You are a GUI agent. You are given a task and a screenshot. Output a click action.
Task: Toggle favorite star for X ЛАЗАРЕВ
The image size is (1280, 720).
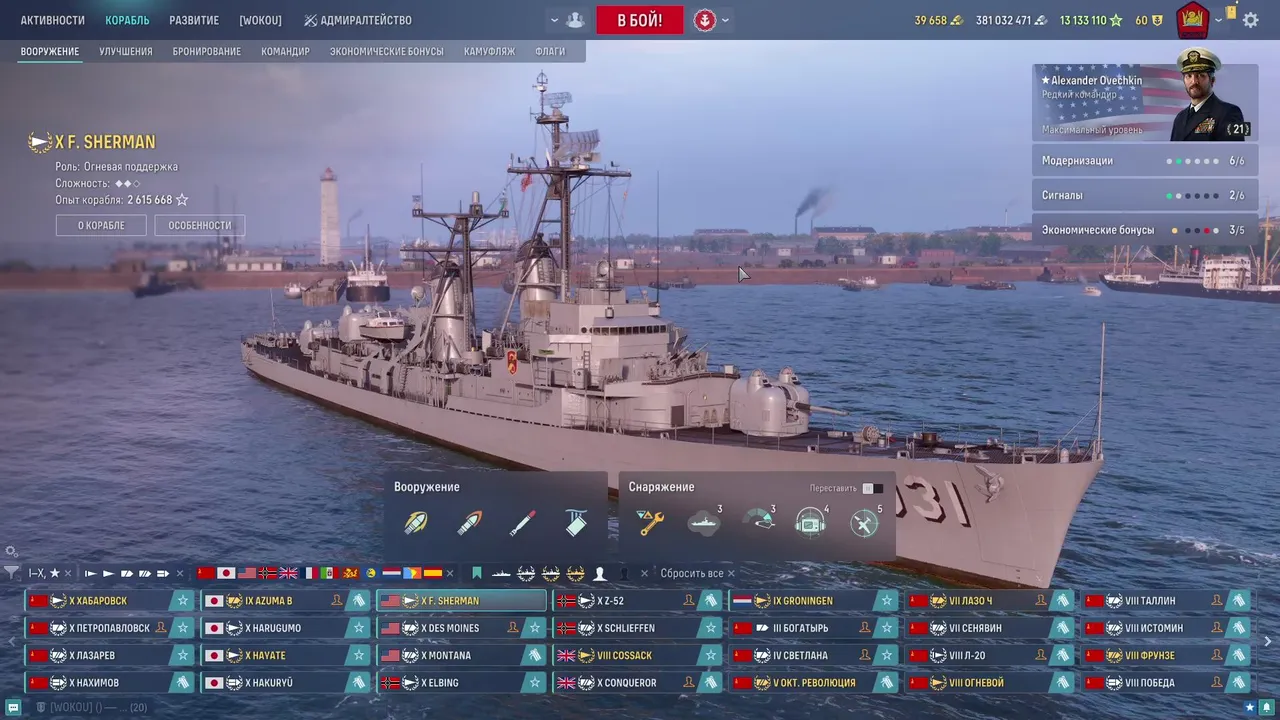pos(182,656)
